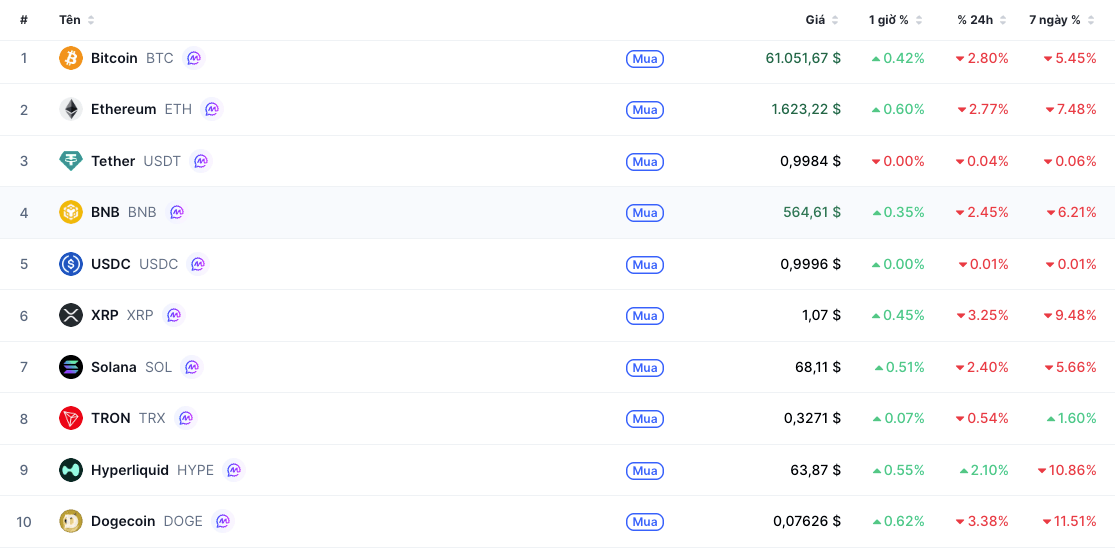Open the chat bubble icon next to HYPE

click(x=234, y=470)
